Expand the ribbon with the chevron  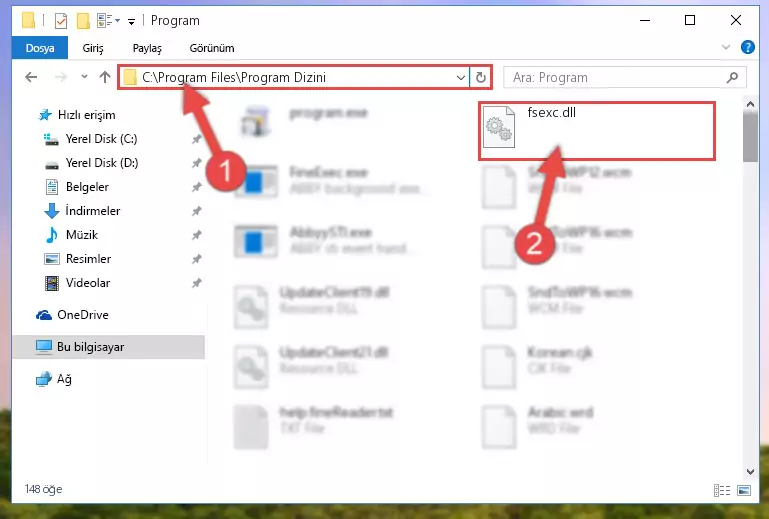725,48
